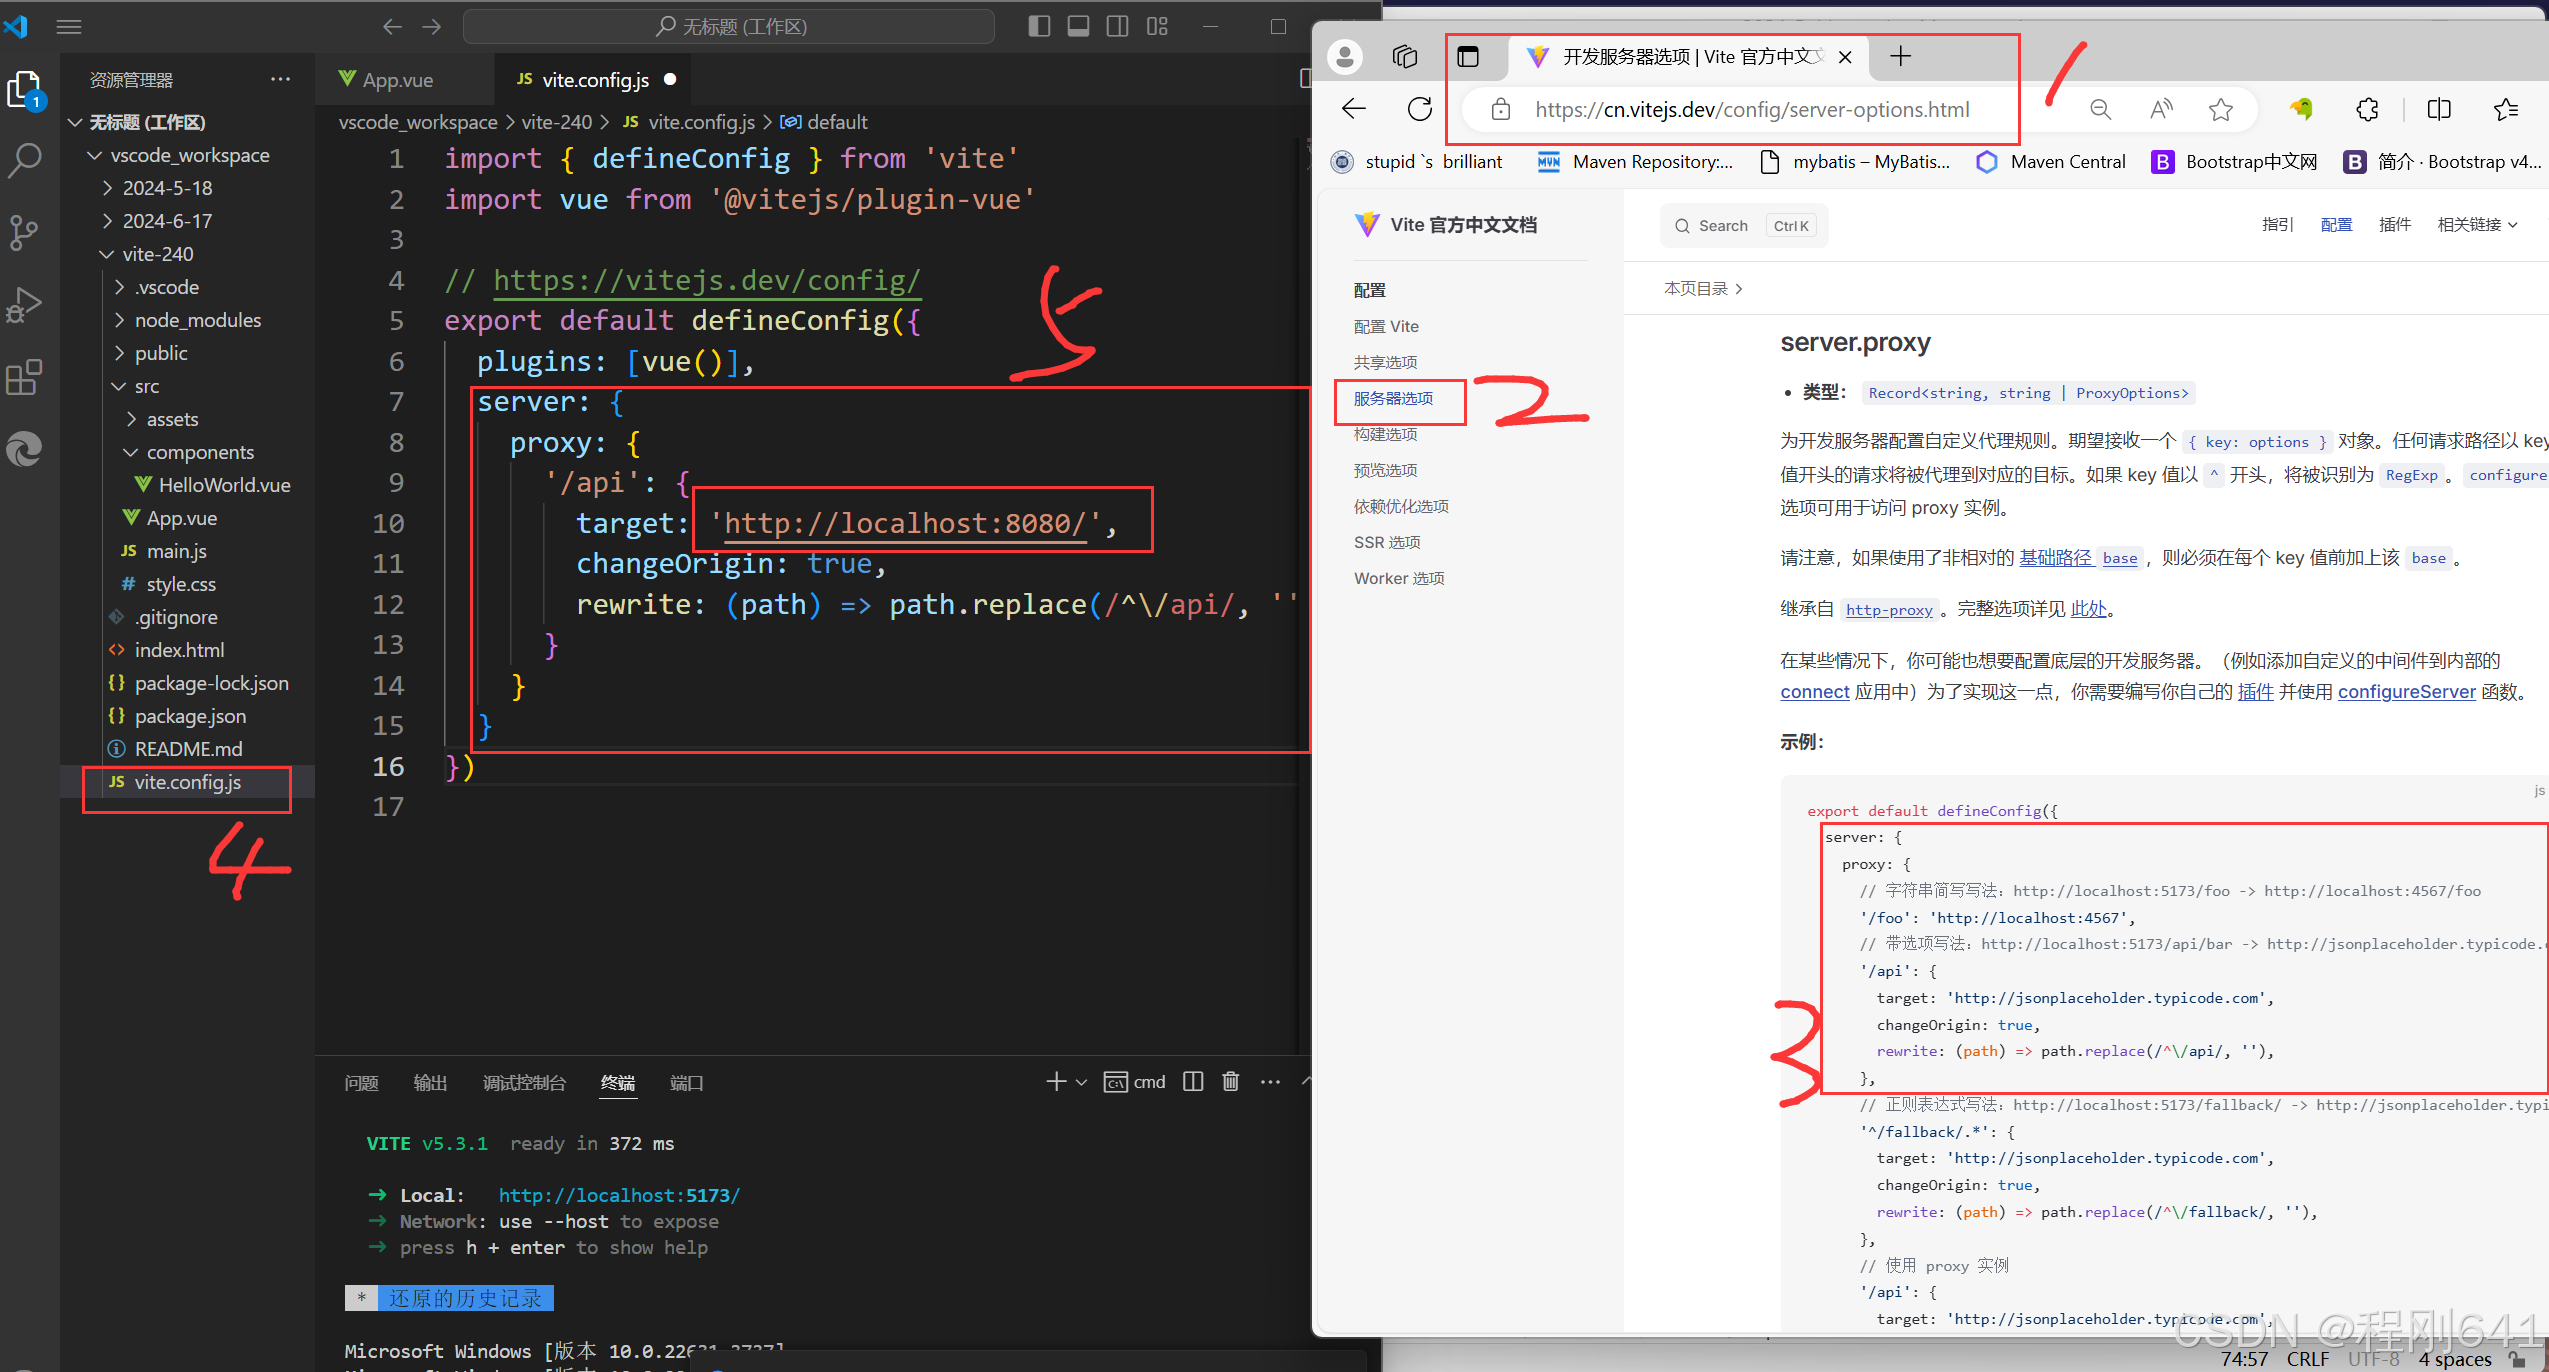Switch to 输出 panel tab
Viewport: 2549px width, 1372px height.
430,1083
